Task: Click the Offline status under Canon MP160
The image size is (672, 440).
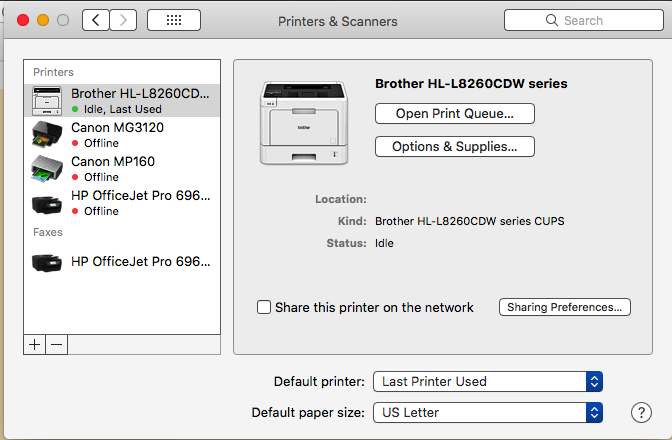Action: [x=101, y=177]
